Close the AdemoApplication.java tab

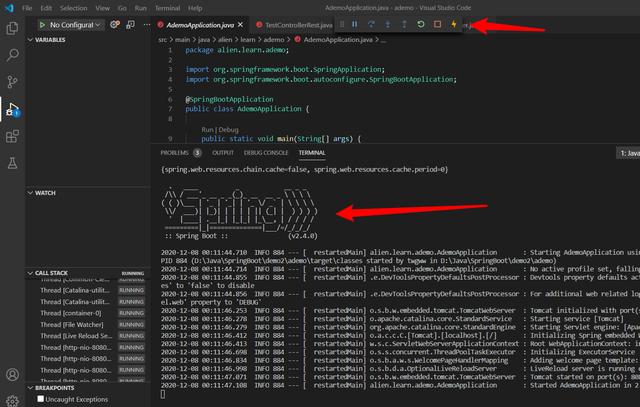coord(240,25)
